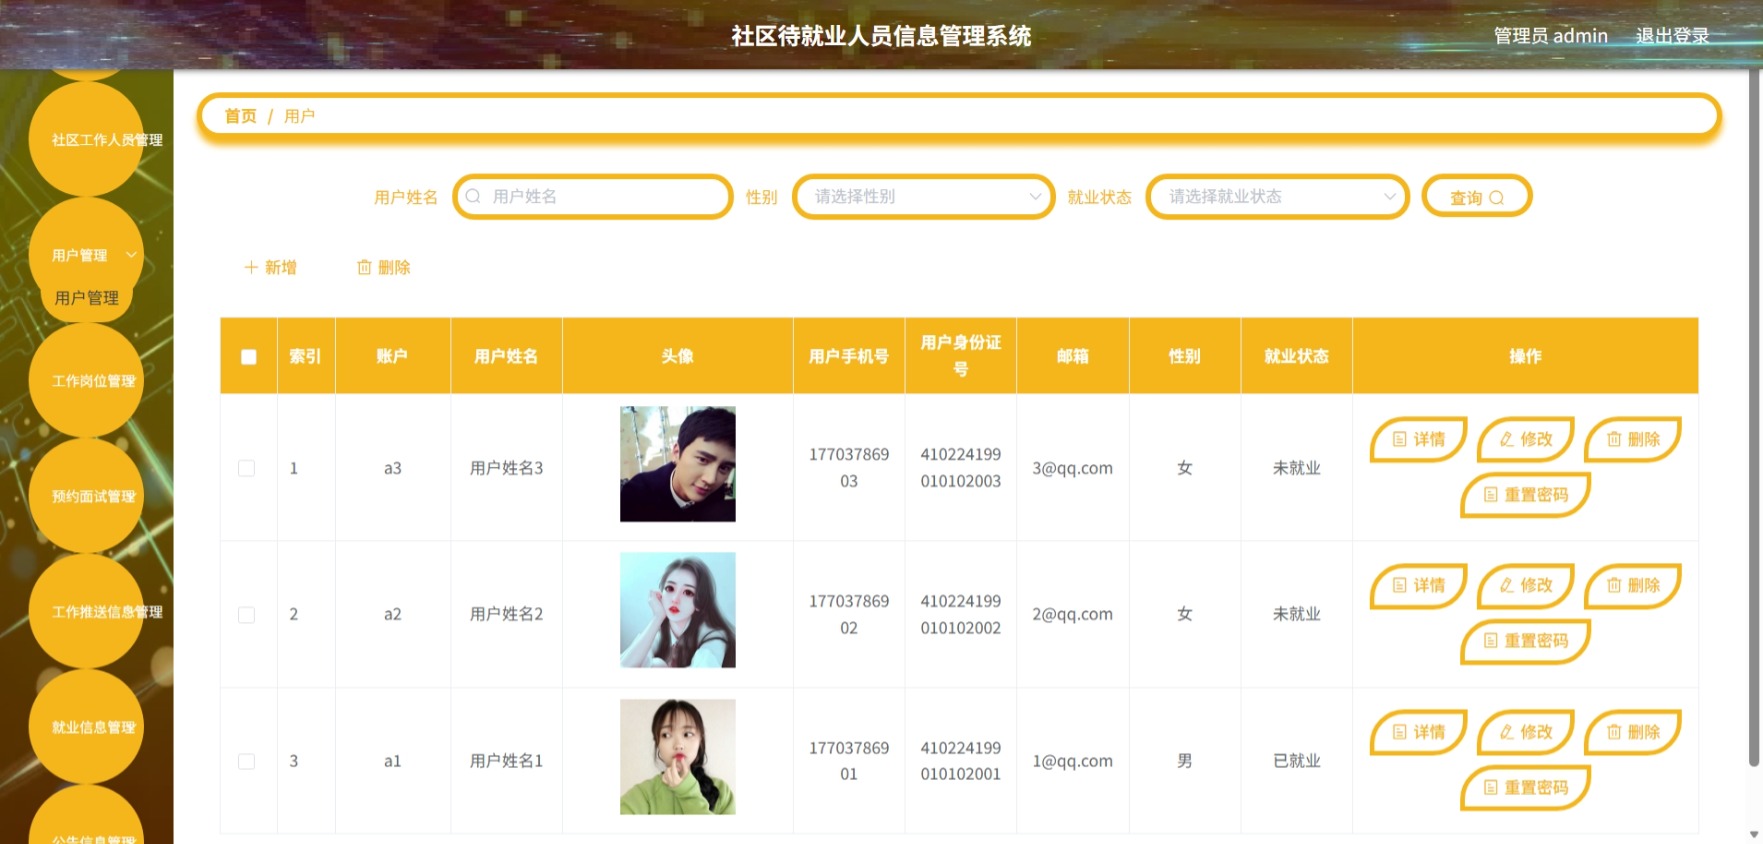Reset password for user a1

click(1525, 787)
